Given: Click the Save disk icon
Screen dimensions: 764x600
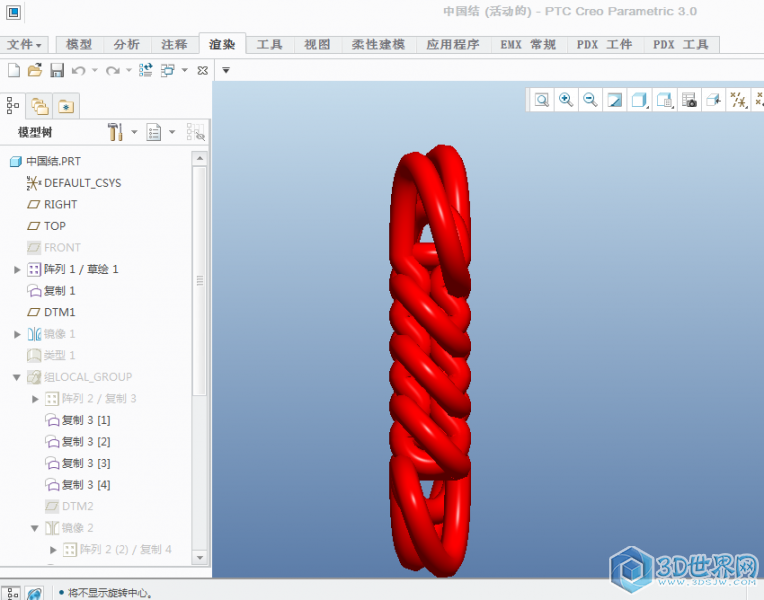Looking at the screenshot, I should click(57, 70).
